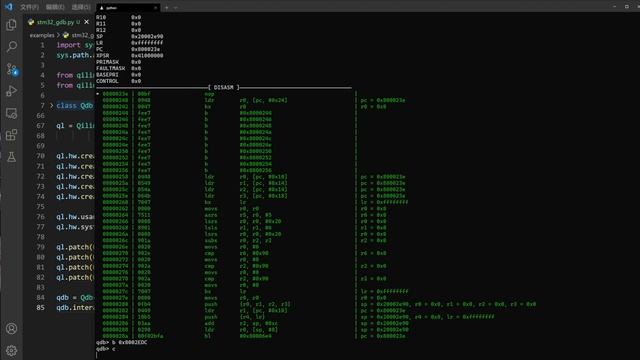640x360 pixels.
Task: Click the BASEPRI register label
Action: pos(107,75)
